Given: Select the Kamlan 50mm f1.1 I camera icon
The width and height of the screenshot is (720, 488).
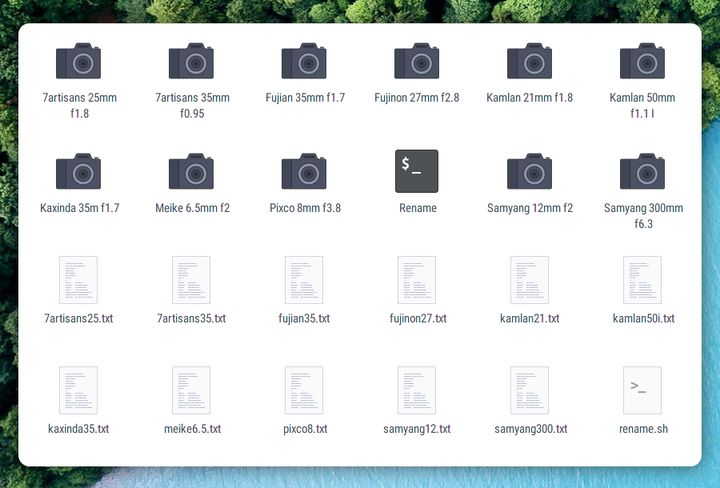Looking at the screenshot, I should pyautogui.click(x=642, y=61).
